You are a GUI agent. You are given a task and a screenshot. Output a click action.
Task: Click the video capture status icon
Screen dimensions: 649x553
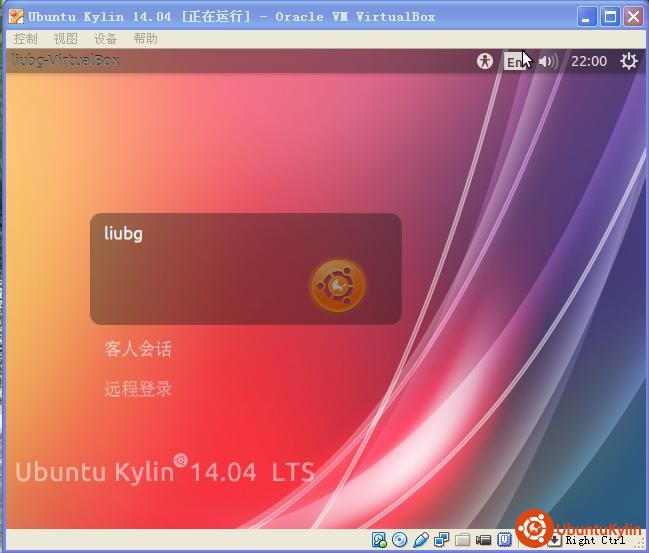(484, 541)
